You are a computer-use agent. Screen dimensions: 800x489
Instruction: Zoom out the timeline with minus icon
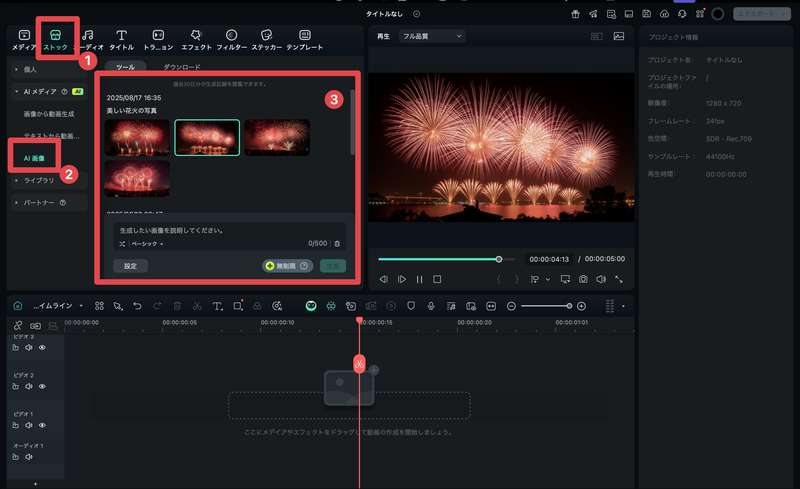511,306
